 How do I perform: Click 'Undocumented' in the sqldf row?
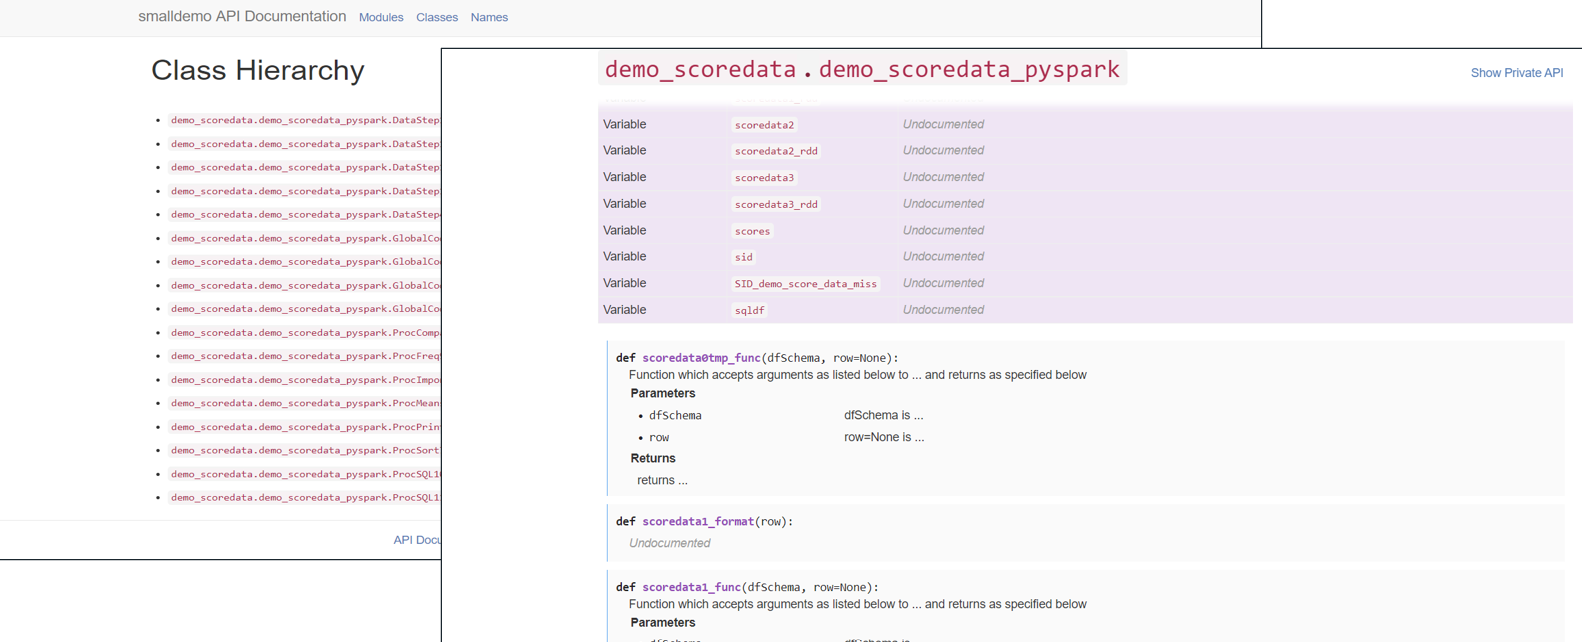point(943,310)
